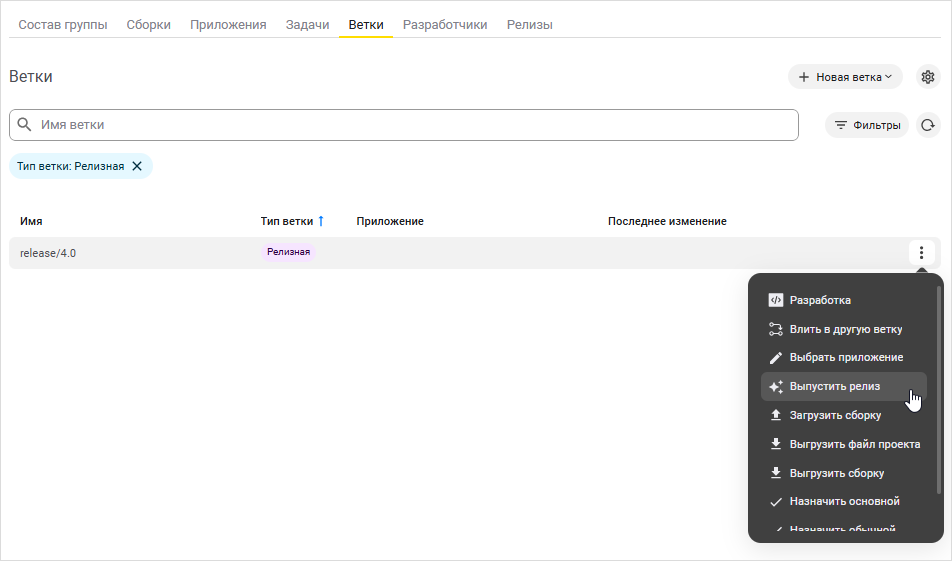Click the code icon beside Разработка
The height and width of the screenshot is (561, 952).
775,300
